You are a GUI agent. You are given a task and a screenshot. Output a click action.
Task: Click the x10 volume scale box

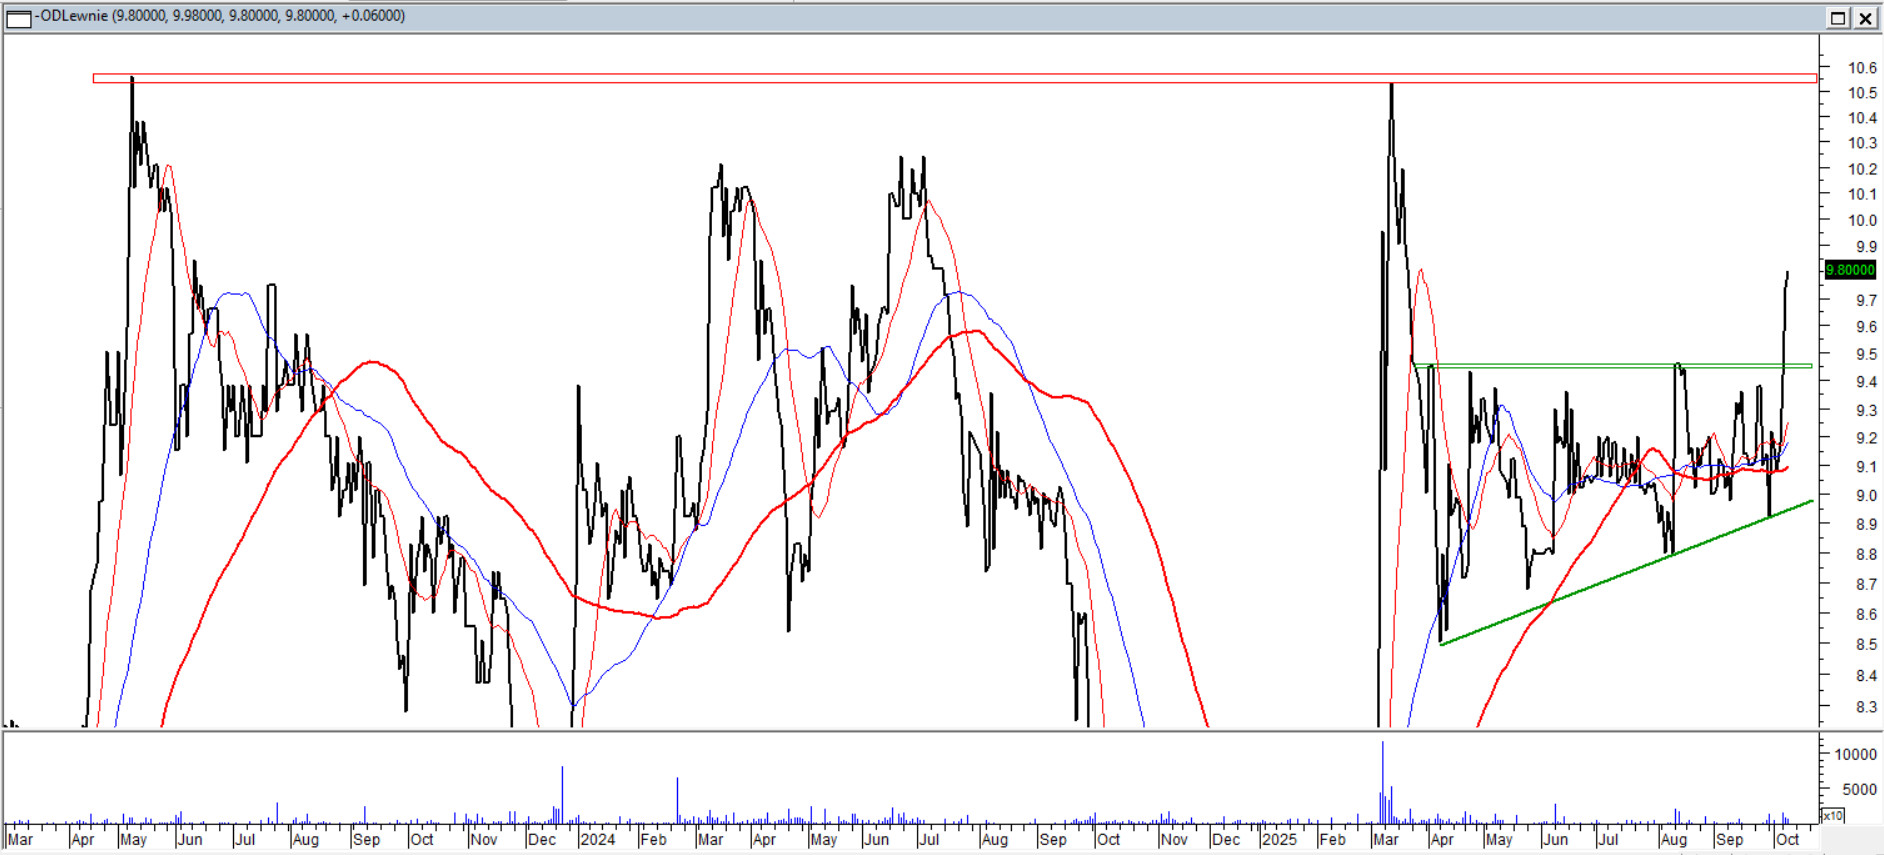(1832, 816)
